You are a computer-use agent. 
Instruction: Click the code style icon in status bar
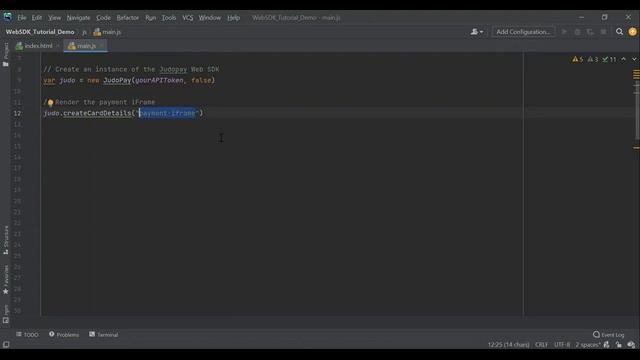click(607, 345)
